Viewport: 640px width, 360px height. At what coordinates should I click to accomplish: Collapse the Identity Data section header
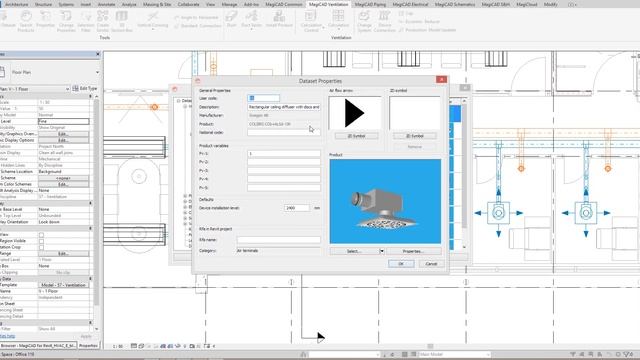[91, 279]
